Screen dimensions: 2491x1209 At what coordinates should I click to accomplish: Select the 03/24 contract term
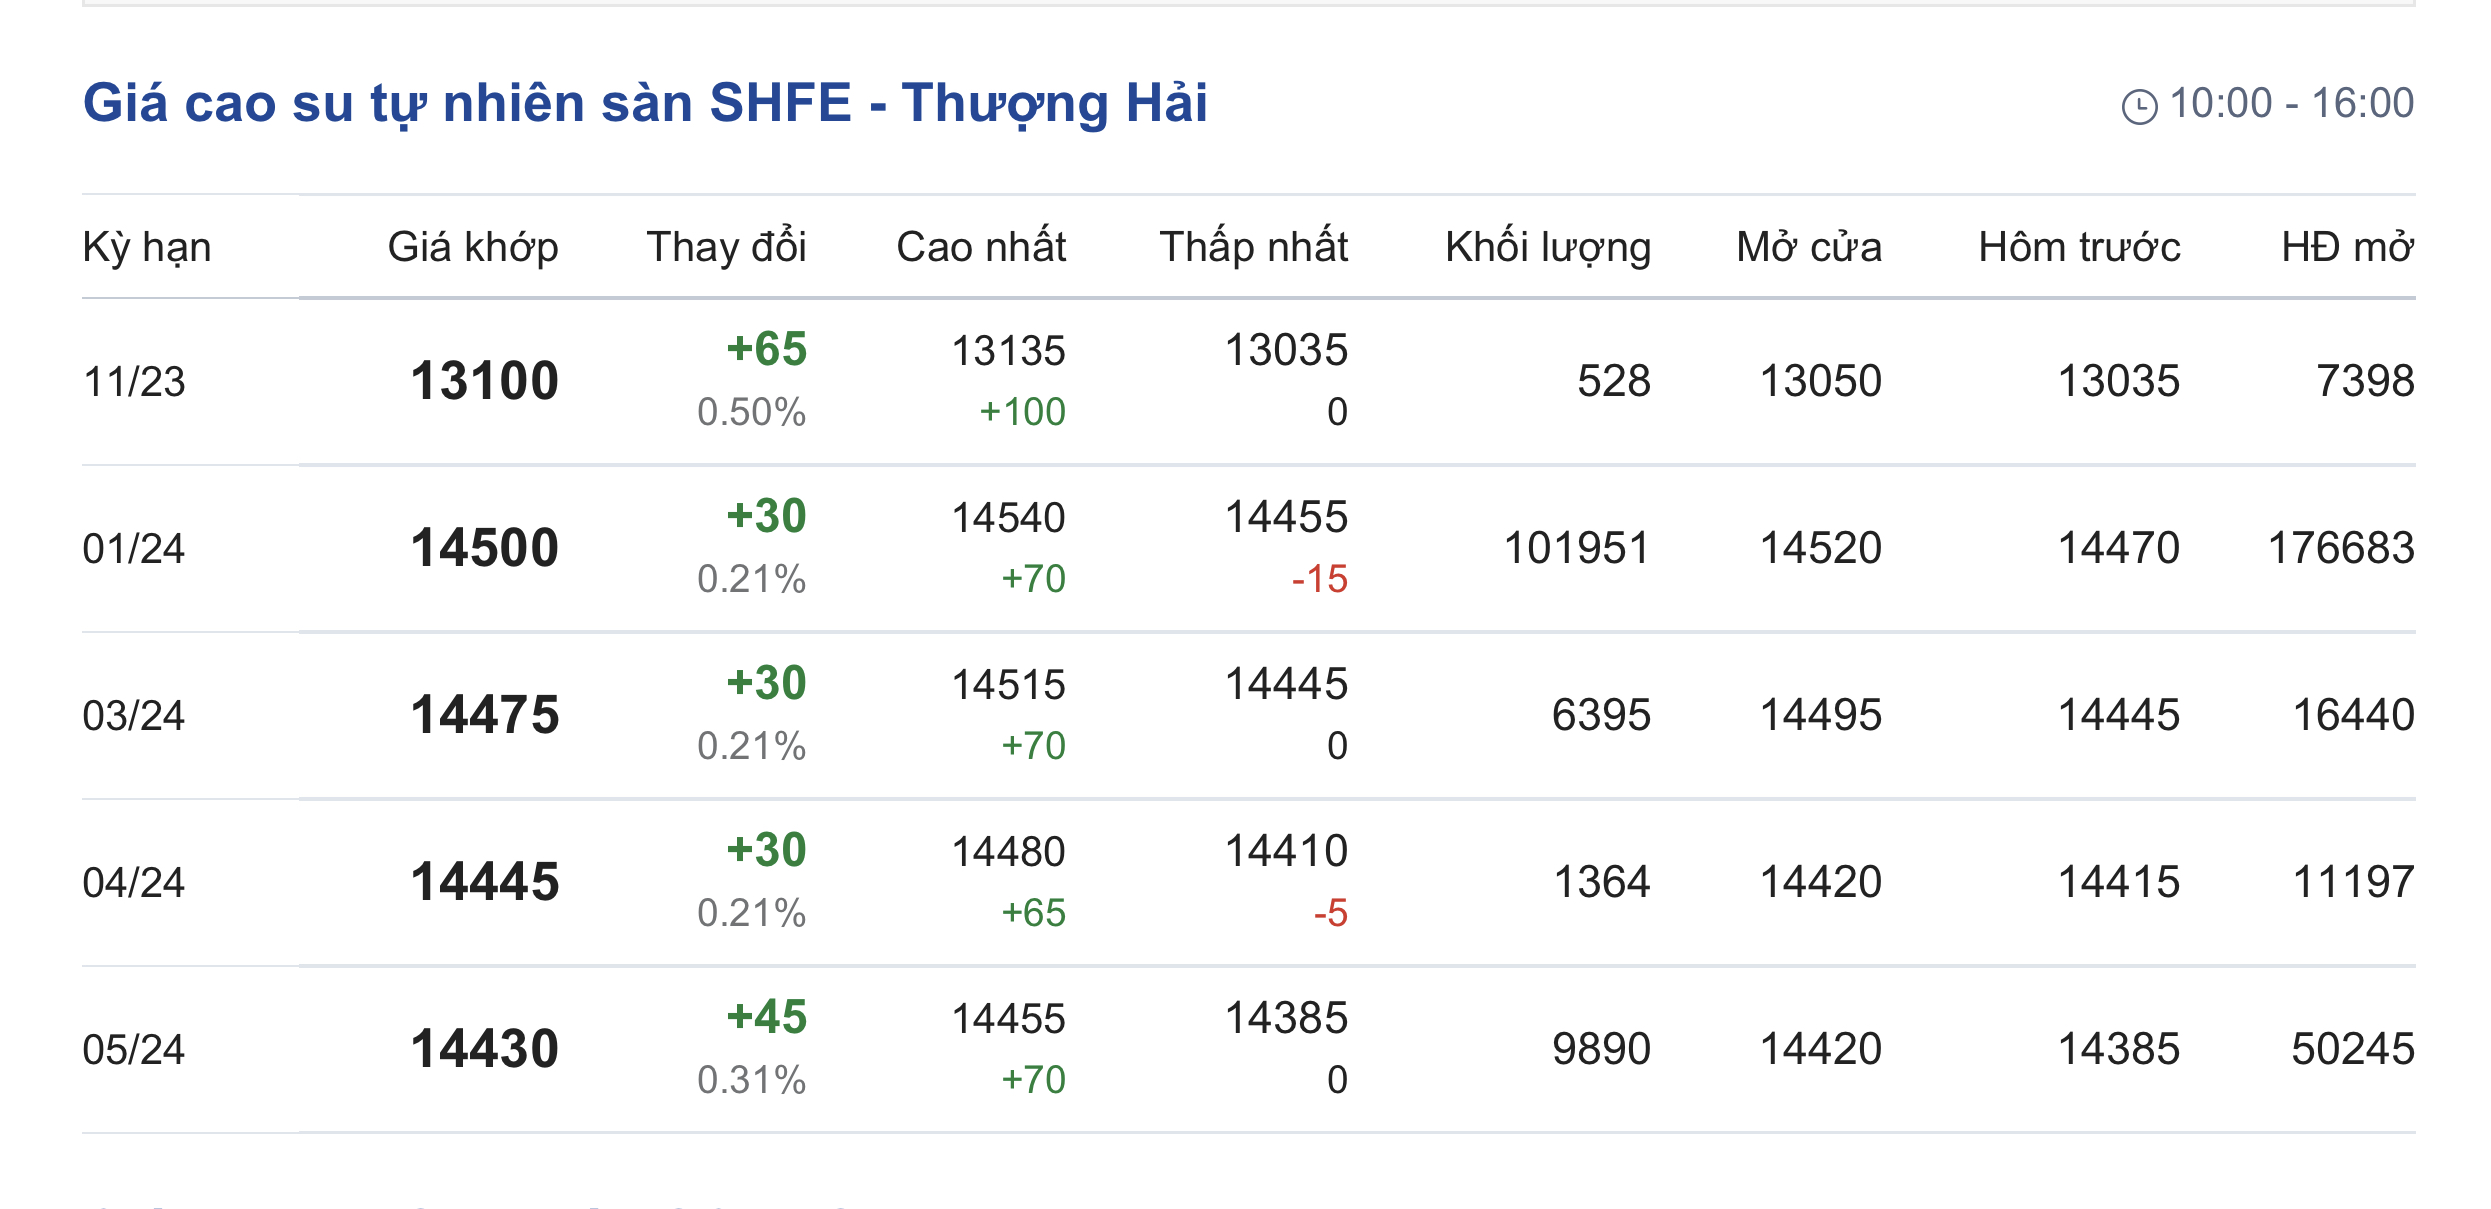(x=134, y=716)
